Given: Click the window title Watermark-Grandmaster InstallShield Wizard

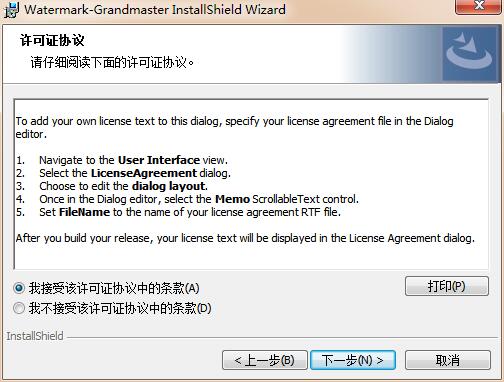Looking at the screenshot, I should click(x=155, y=9).
